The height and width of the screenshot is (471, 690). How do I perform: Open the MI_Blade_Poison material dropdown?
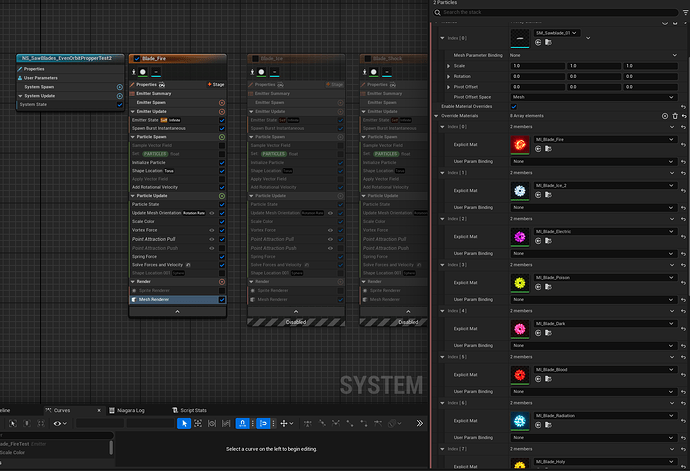pyautogui.click(x=605, y=278)
